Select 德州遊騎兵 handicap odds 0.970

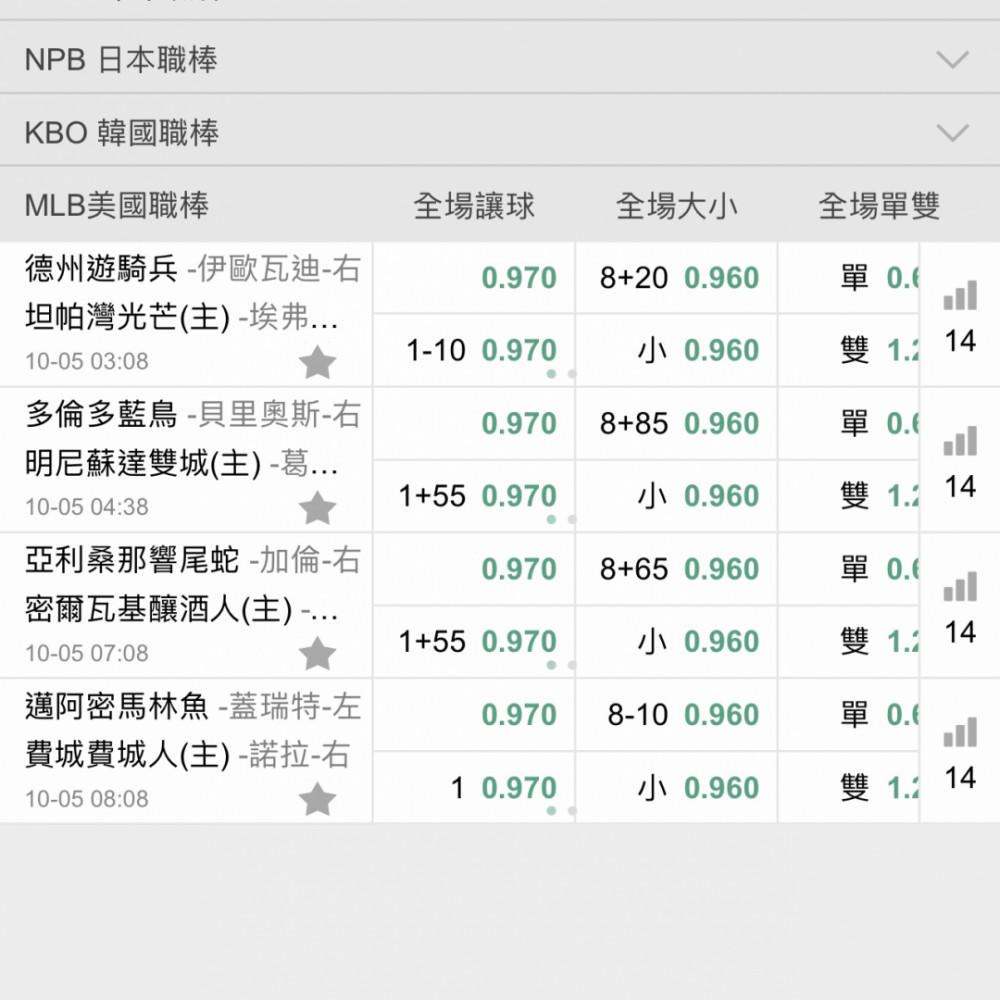pos(474,277)
